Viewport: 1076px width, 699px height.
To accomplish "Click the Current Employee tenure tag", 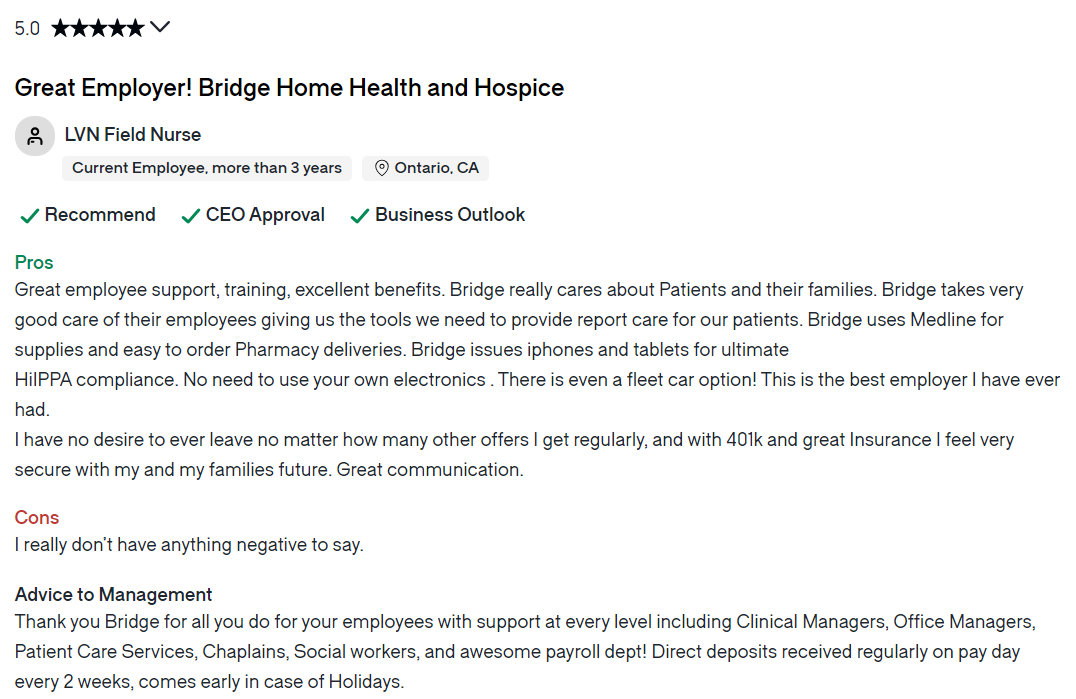I will coord(207,168).
